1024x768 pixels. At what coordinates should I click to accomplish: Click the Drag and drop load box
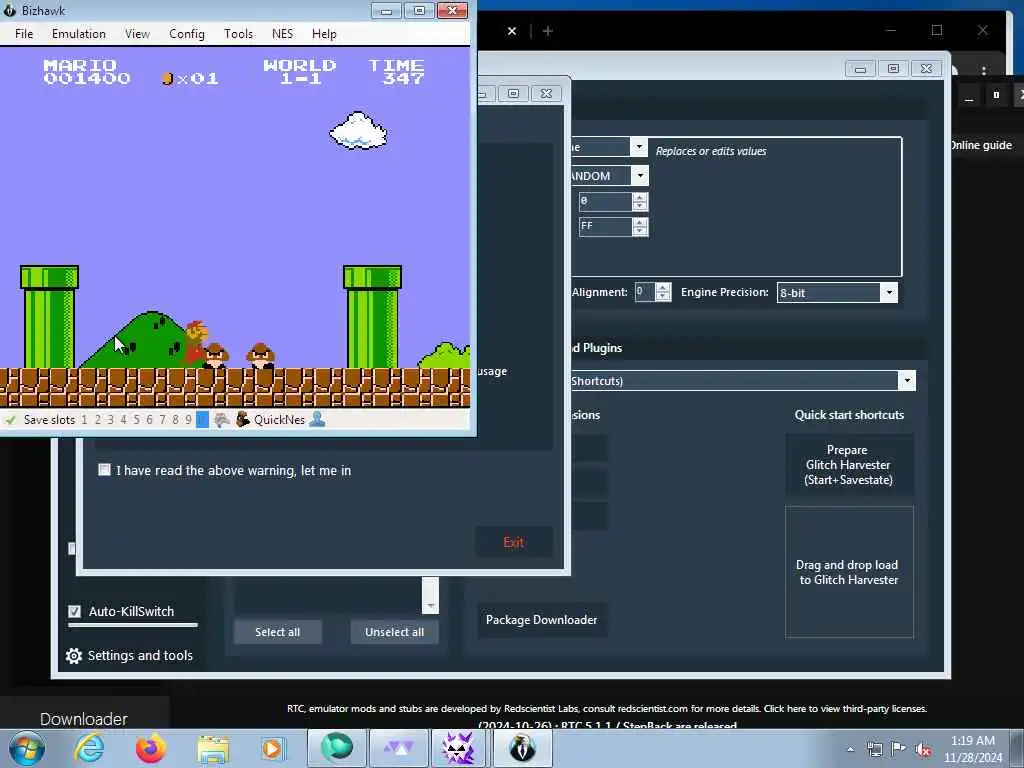pyautogui.click(x=849, y=572)
